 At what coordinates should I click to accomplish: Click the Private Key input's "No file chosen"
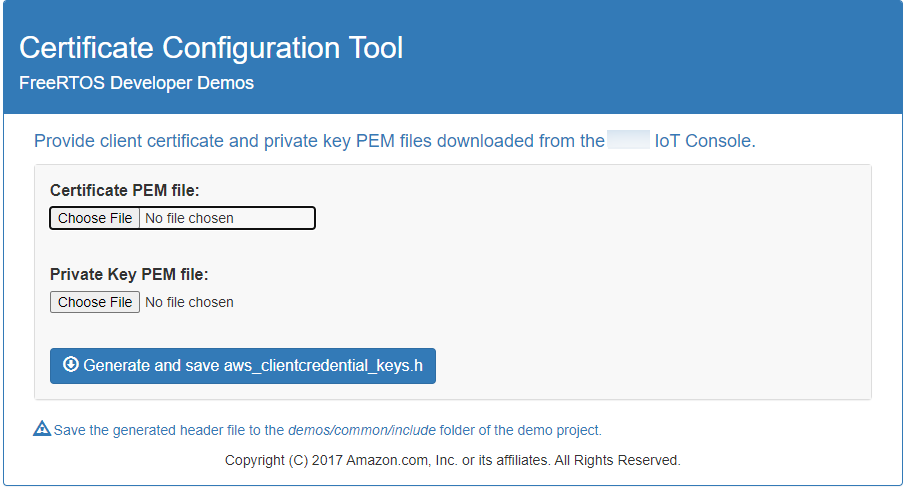(x=190, y=302)
